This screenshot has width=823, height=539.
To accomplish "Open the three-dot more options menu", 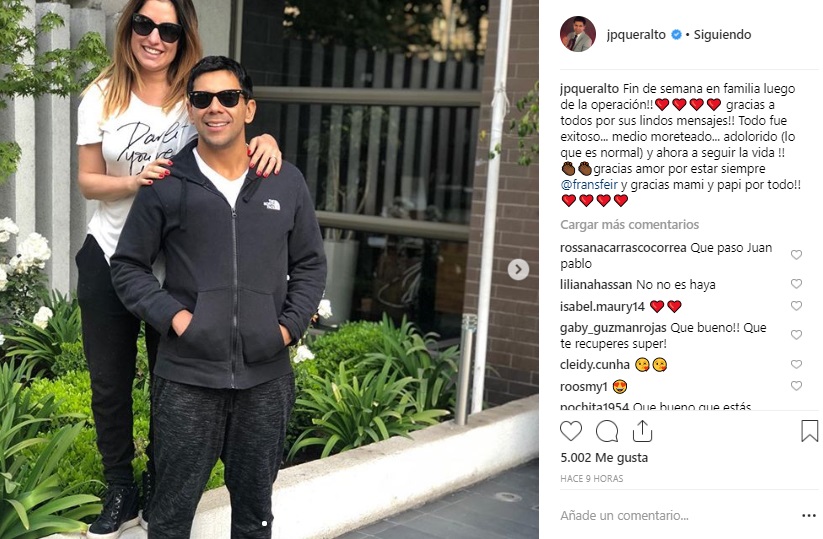I will pos(808,516).
